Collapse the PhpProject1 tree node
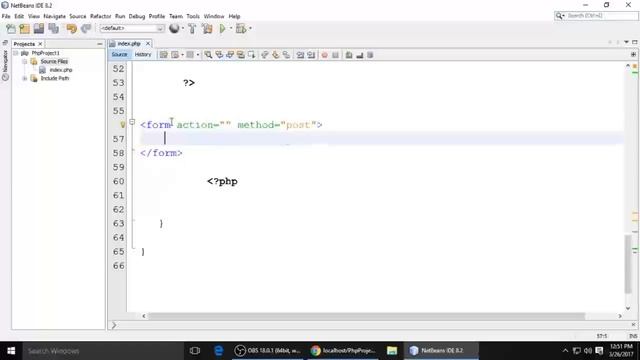640x360 pixels. tap(16, 53)
